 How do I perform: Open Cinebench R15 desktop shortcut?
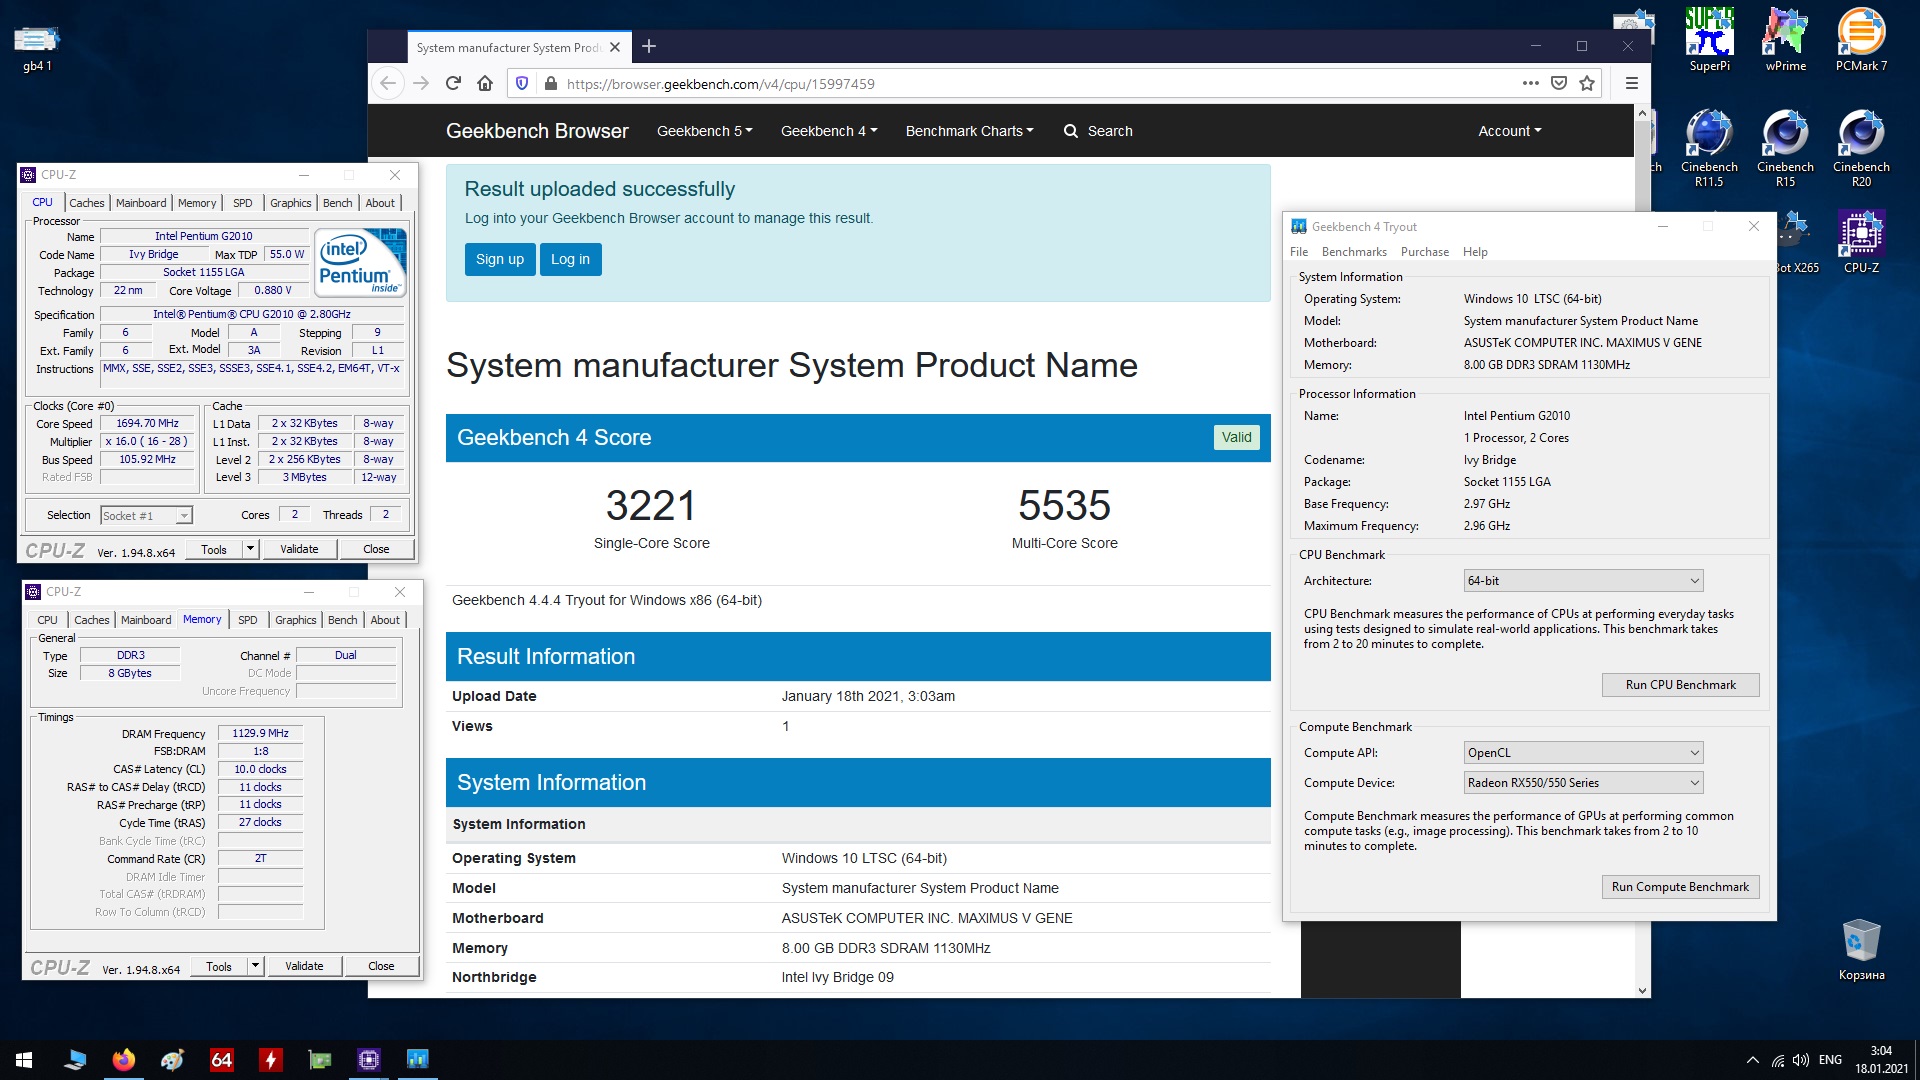[x=1785, y=148]
